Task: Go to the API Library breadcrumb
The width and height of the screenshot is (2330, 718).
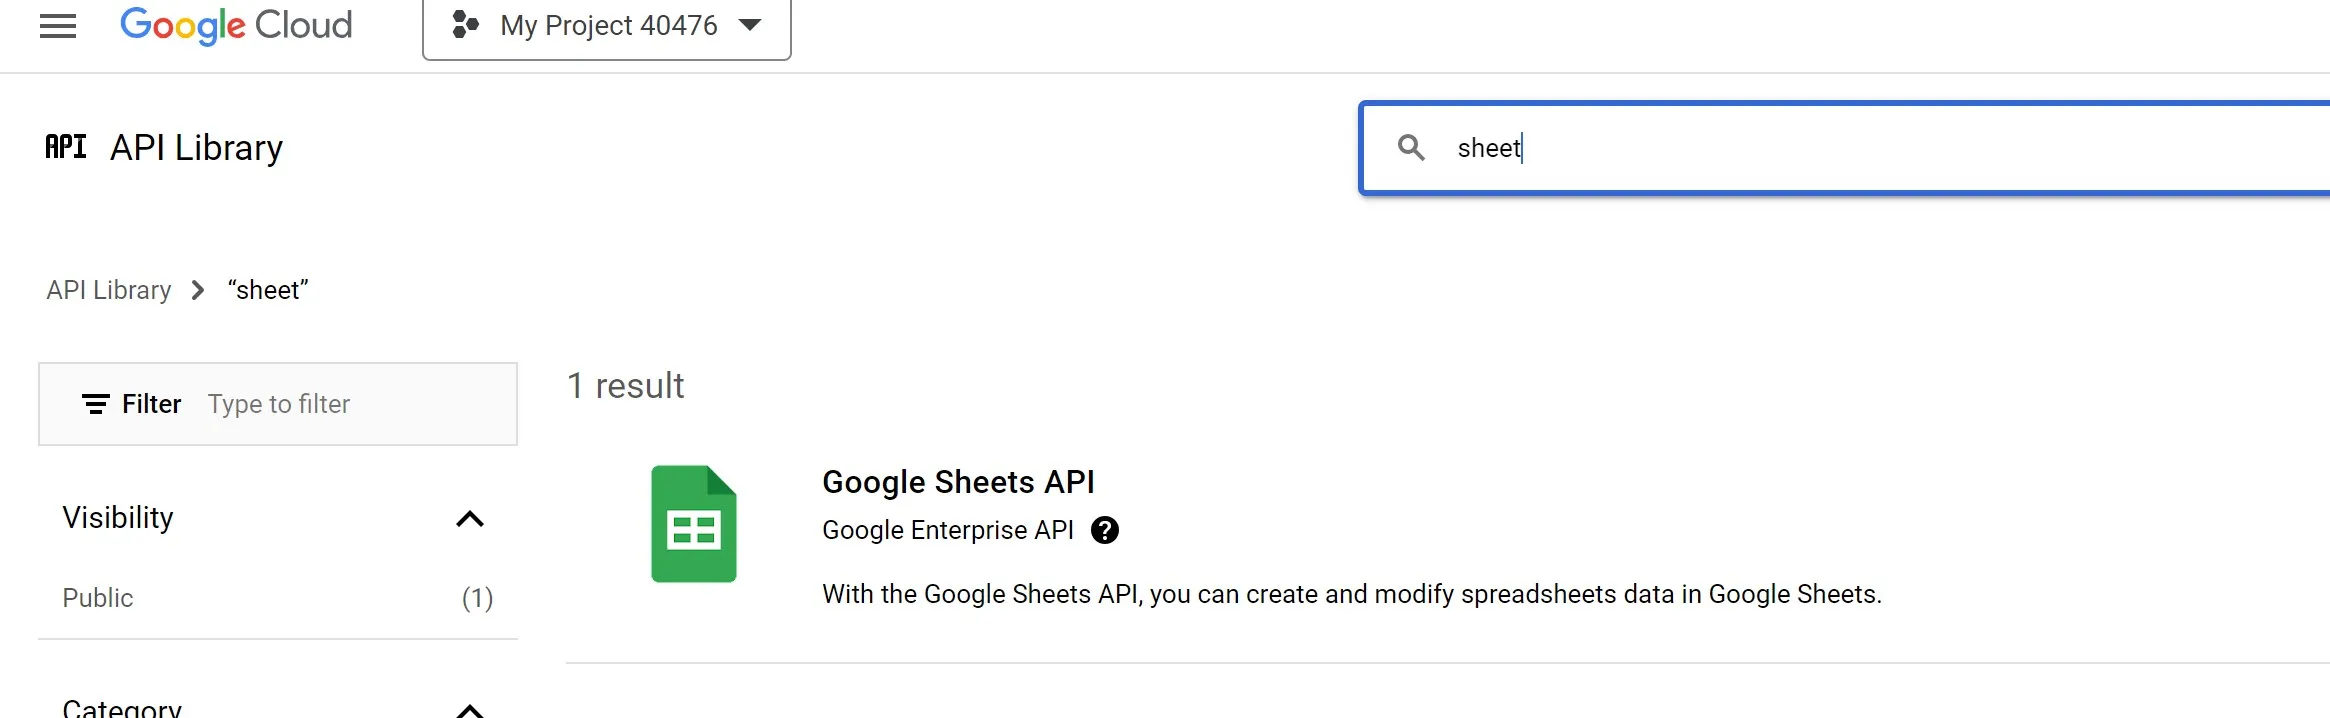Action: [109, 290]
